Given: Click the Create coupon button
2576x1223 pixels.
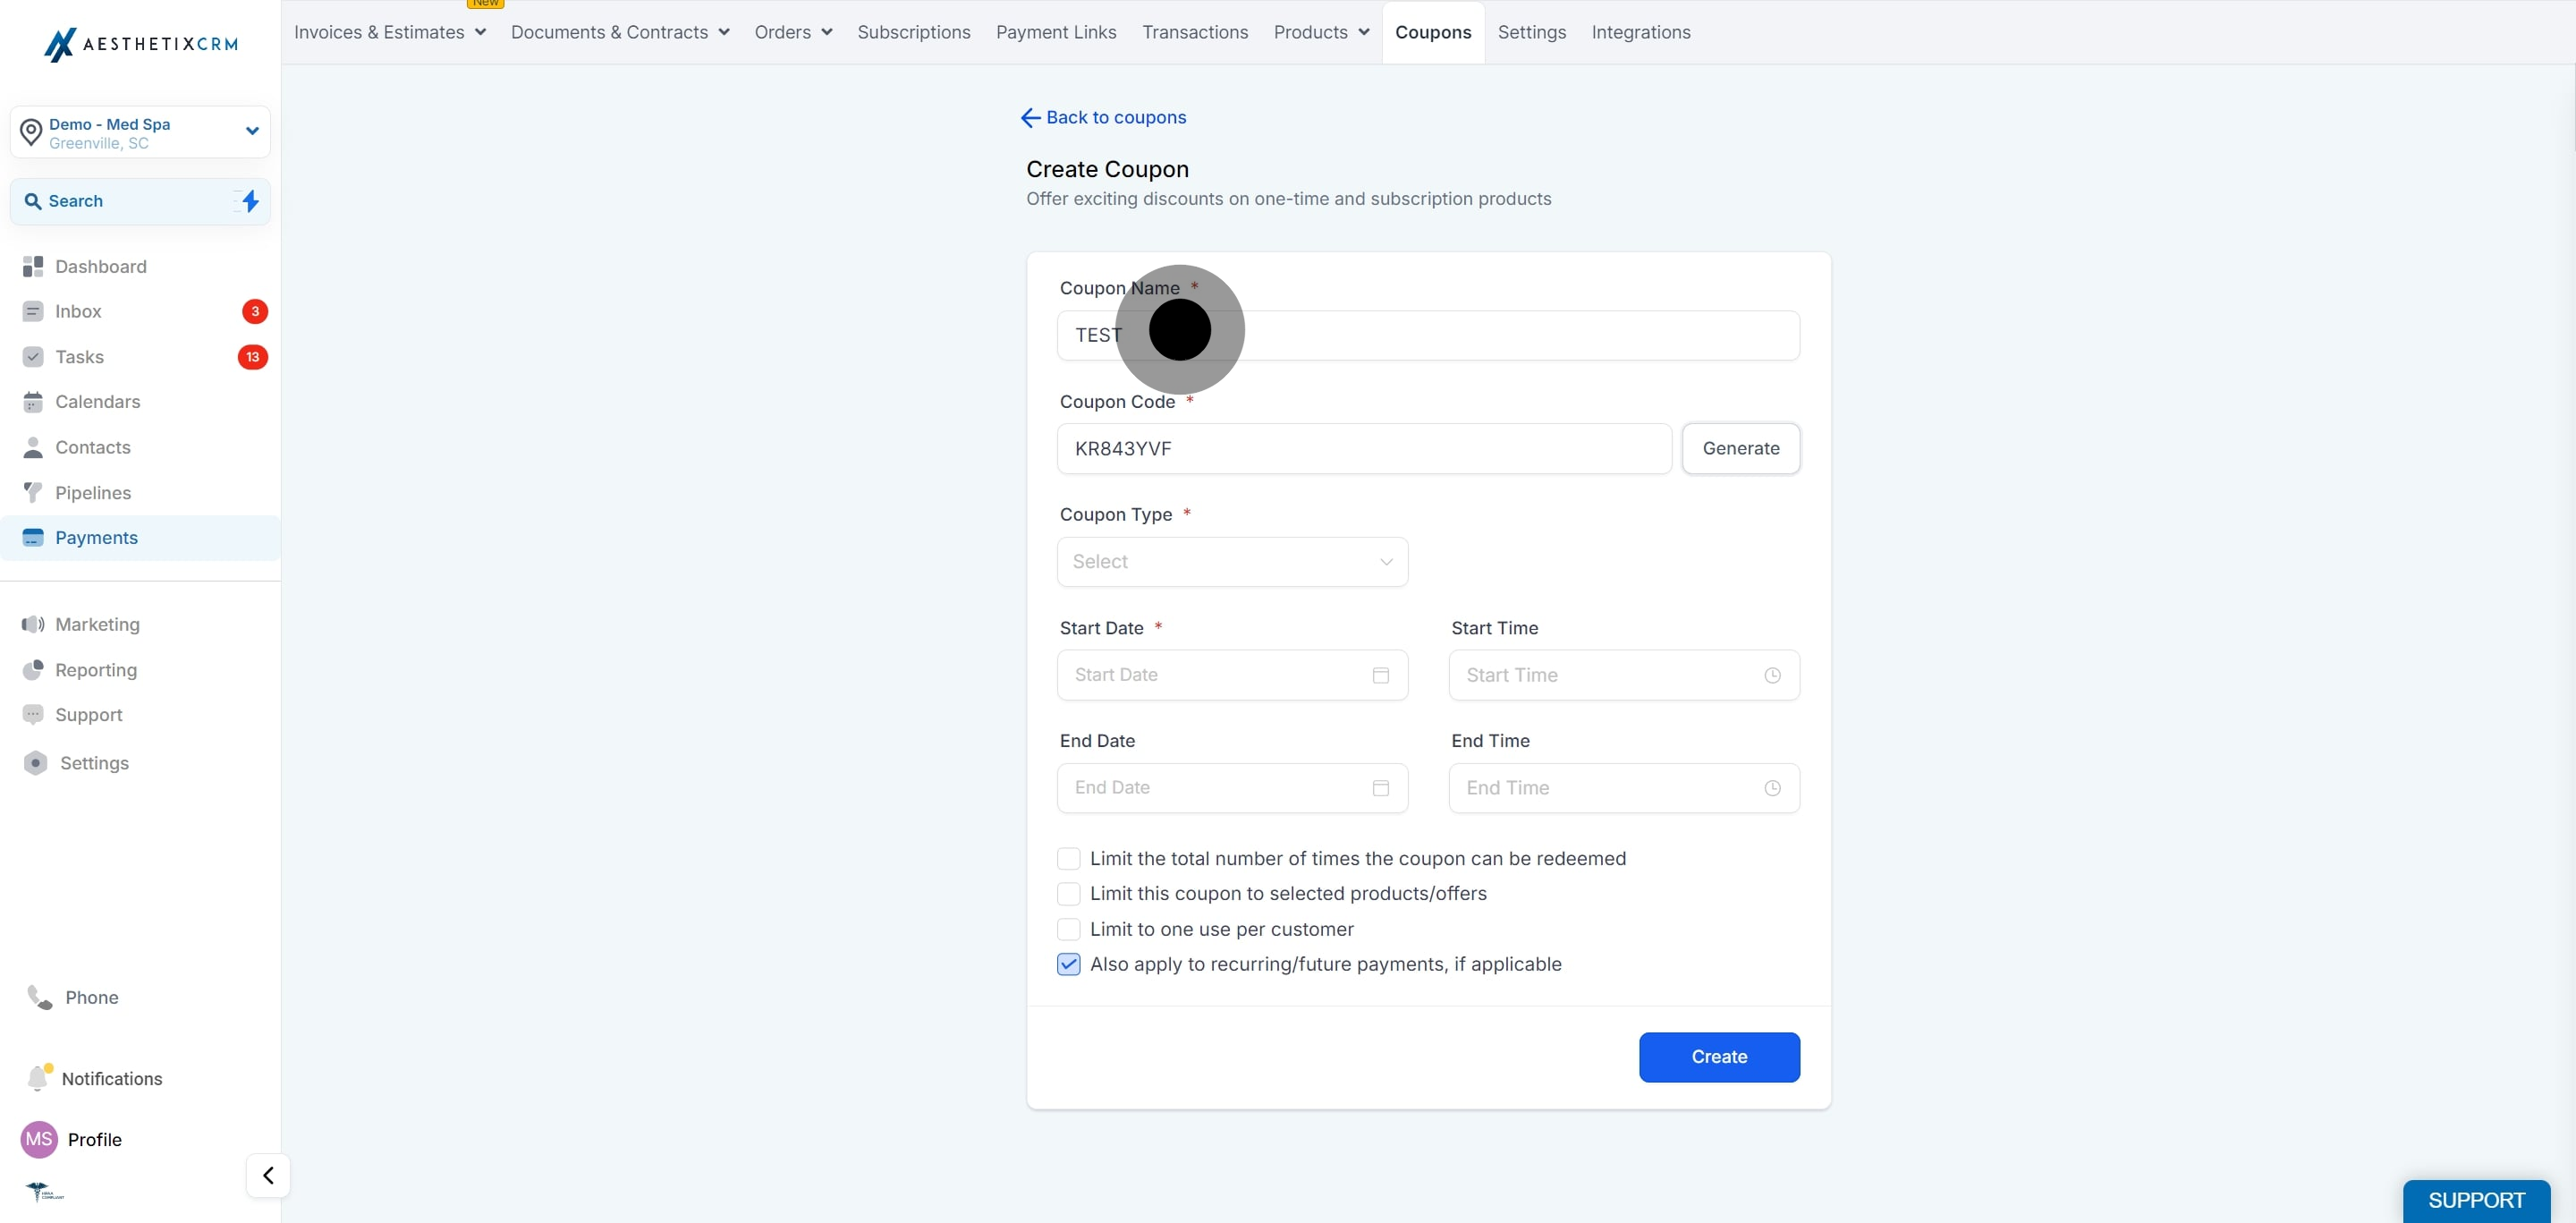Looking at the screenshot, I should (1719, 1057).
